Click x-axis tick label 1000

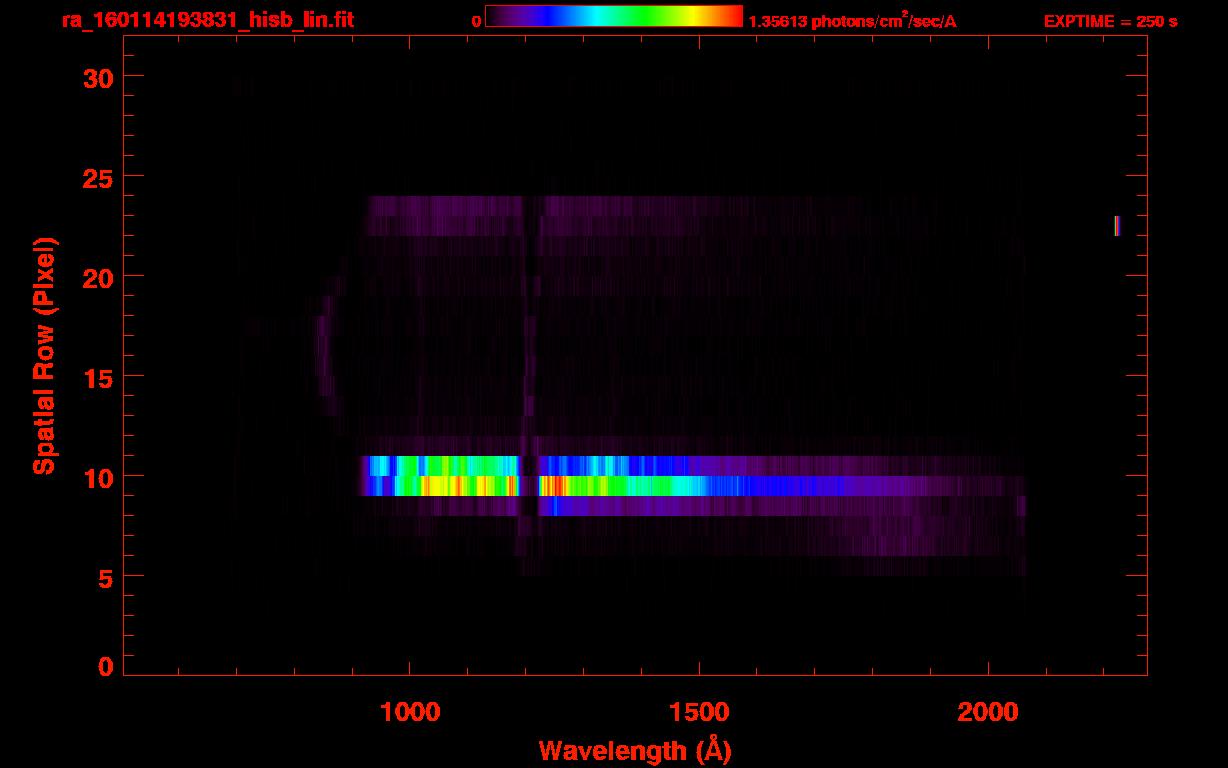coord(410,712)
